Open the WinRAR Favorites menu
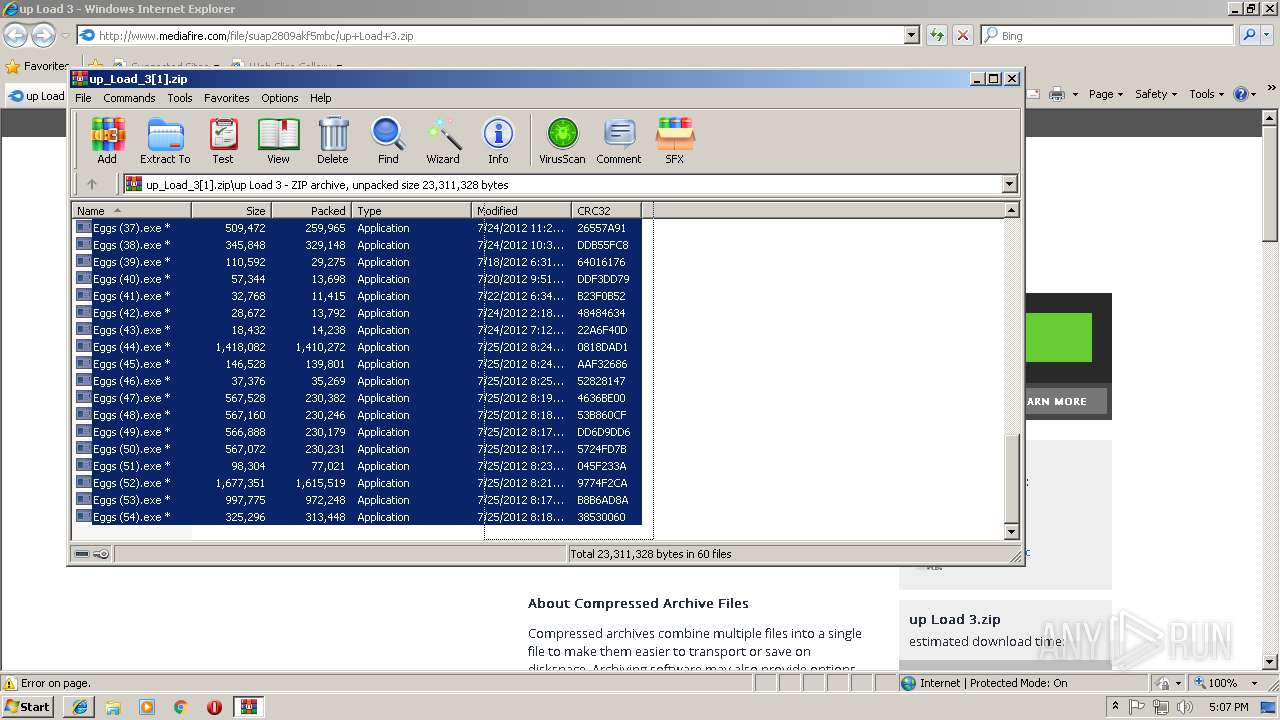The image size is (1280, 720). (227, 98)
